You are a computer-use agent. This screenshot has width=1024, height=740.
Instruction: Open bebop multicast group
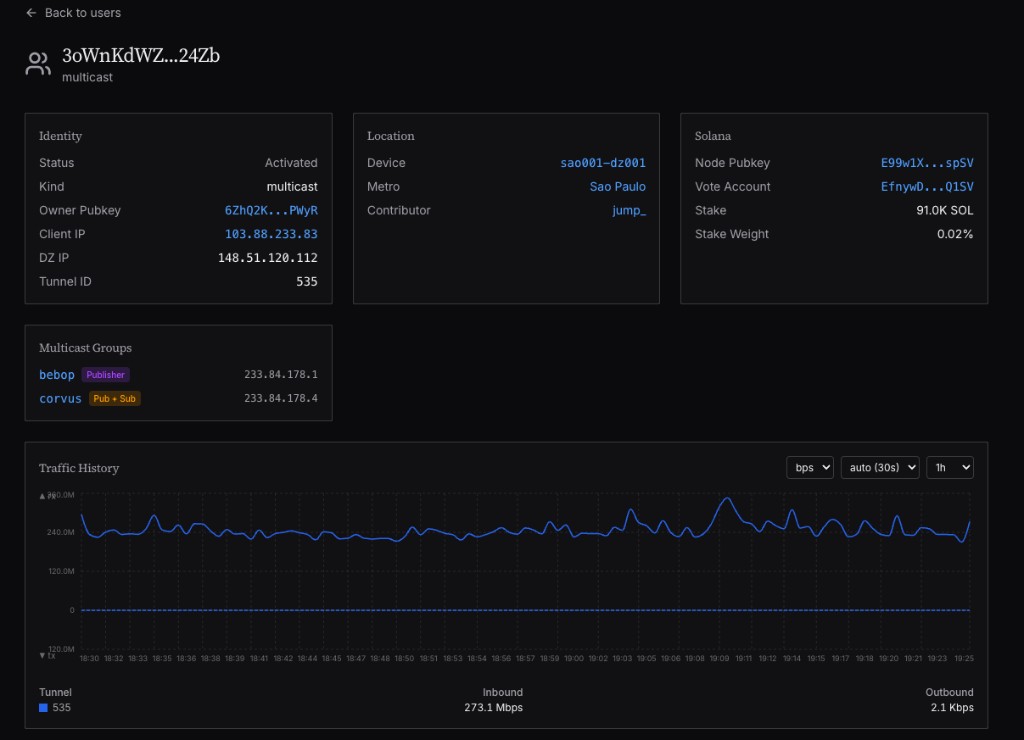(57, 375)
